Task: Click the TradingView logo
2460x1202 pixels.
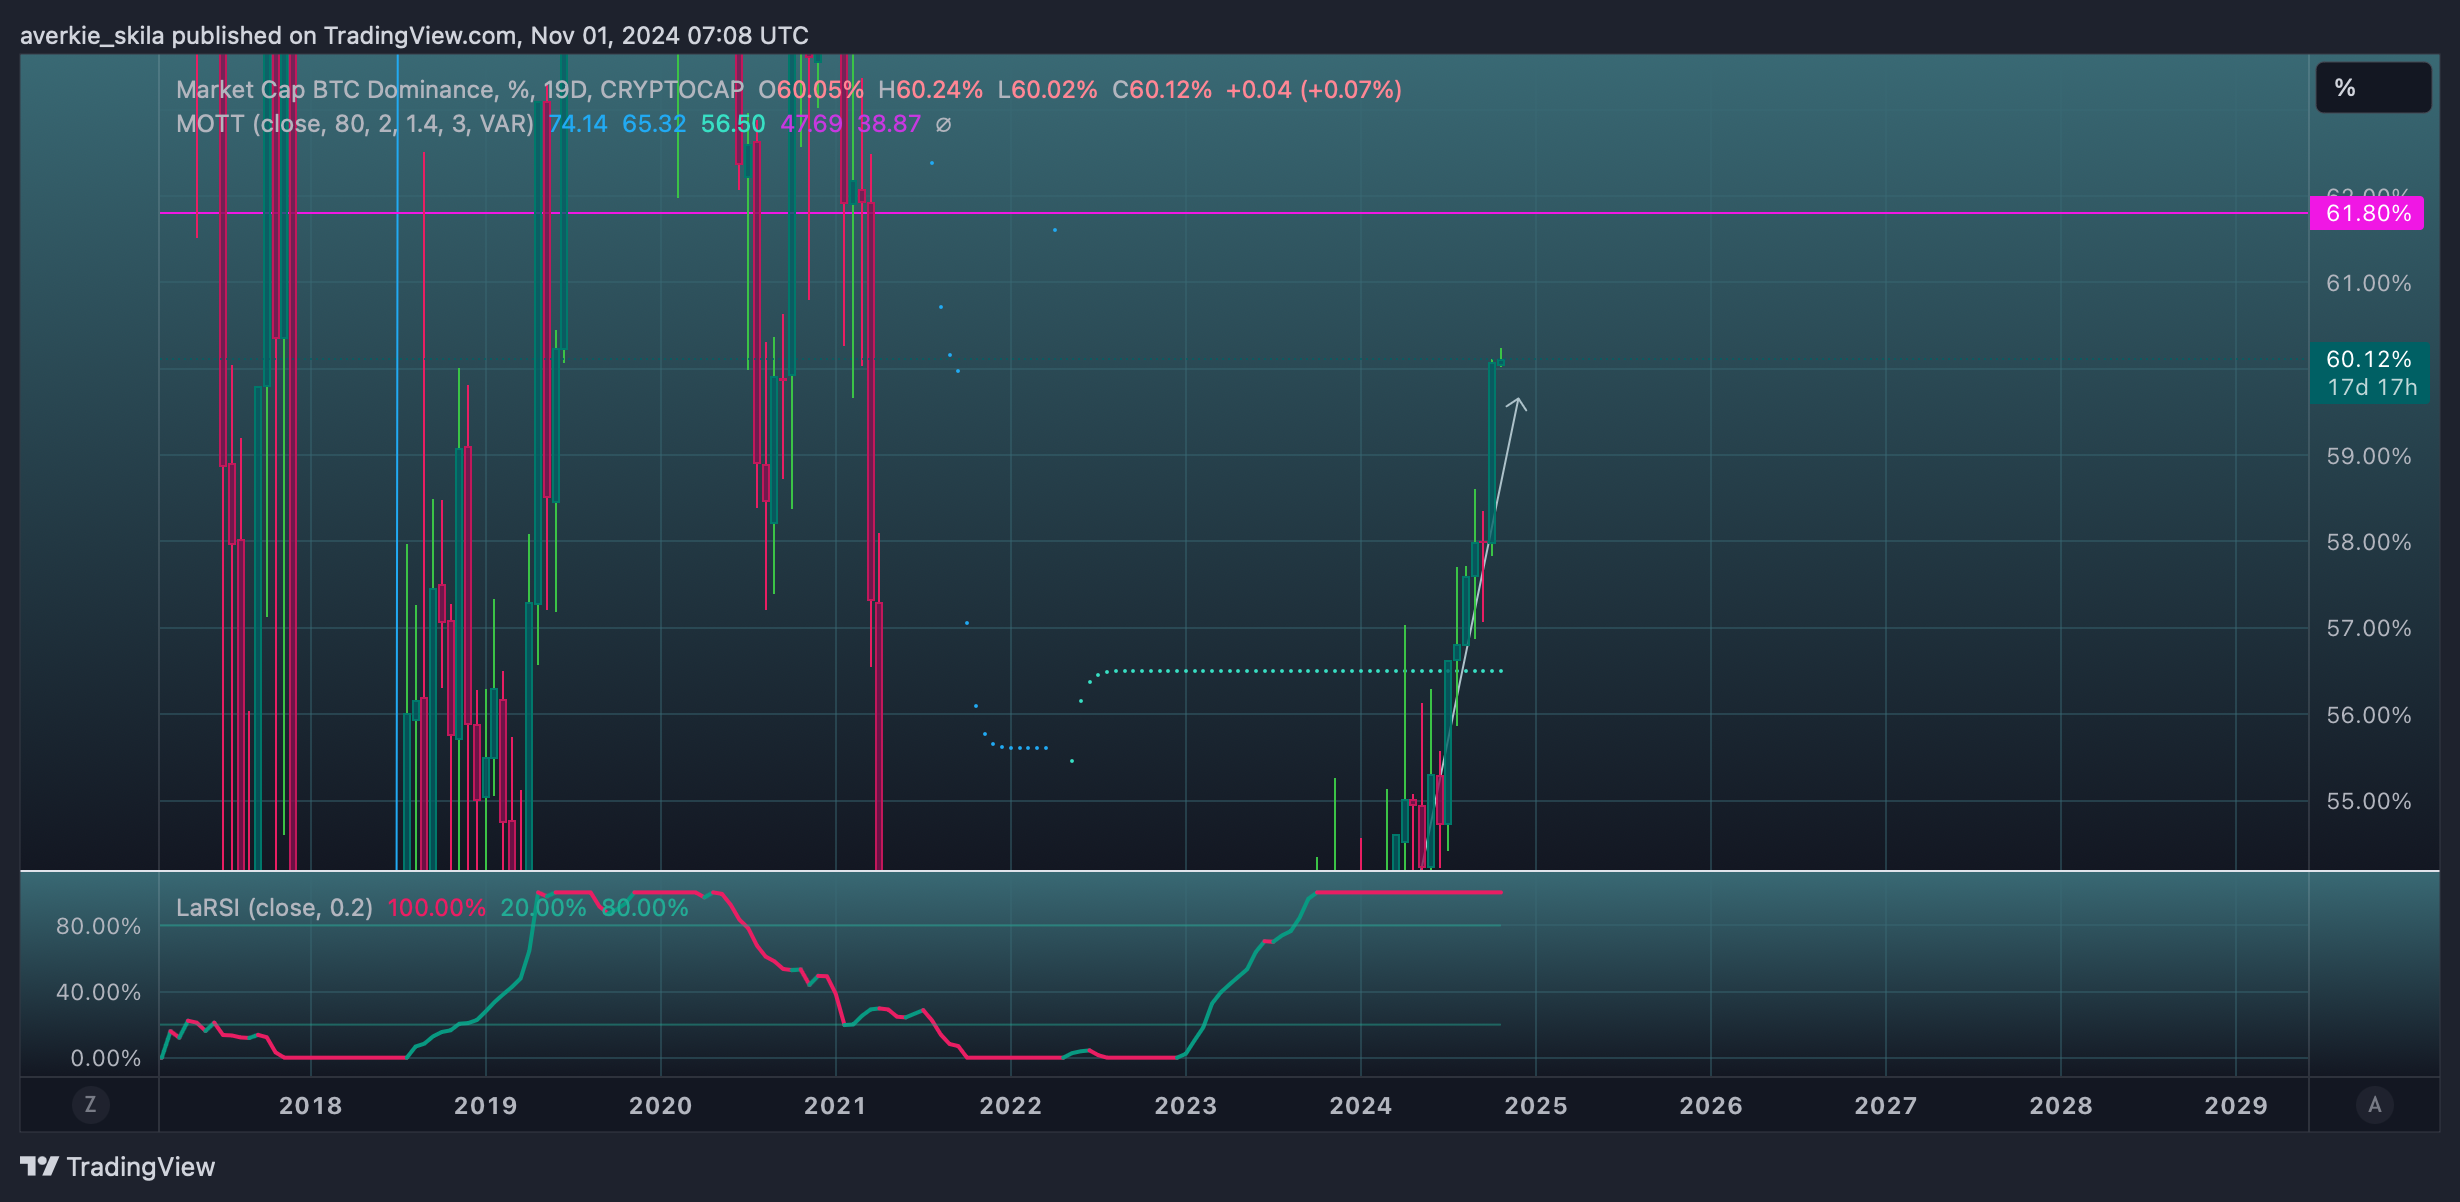Action: [x=118, y=1167]
